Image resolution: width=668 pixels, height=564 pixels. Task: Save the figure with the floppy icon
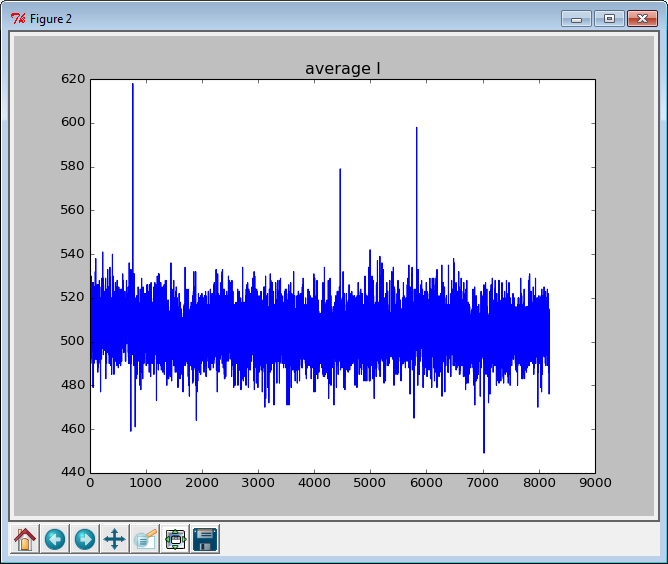pos(205,539)
